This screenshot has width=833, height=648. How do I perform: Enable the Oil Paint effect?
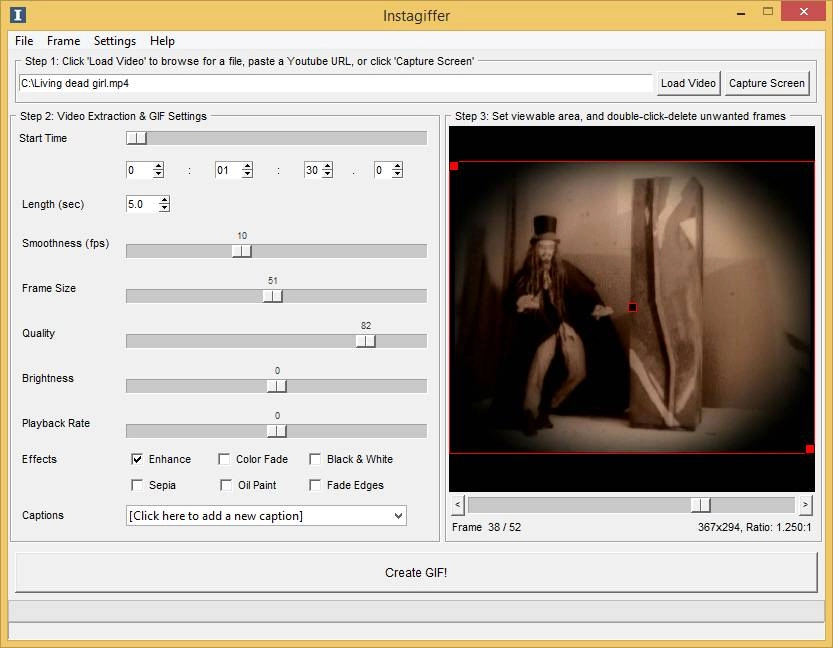point(226,485)
